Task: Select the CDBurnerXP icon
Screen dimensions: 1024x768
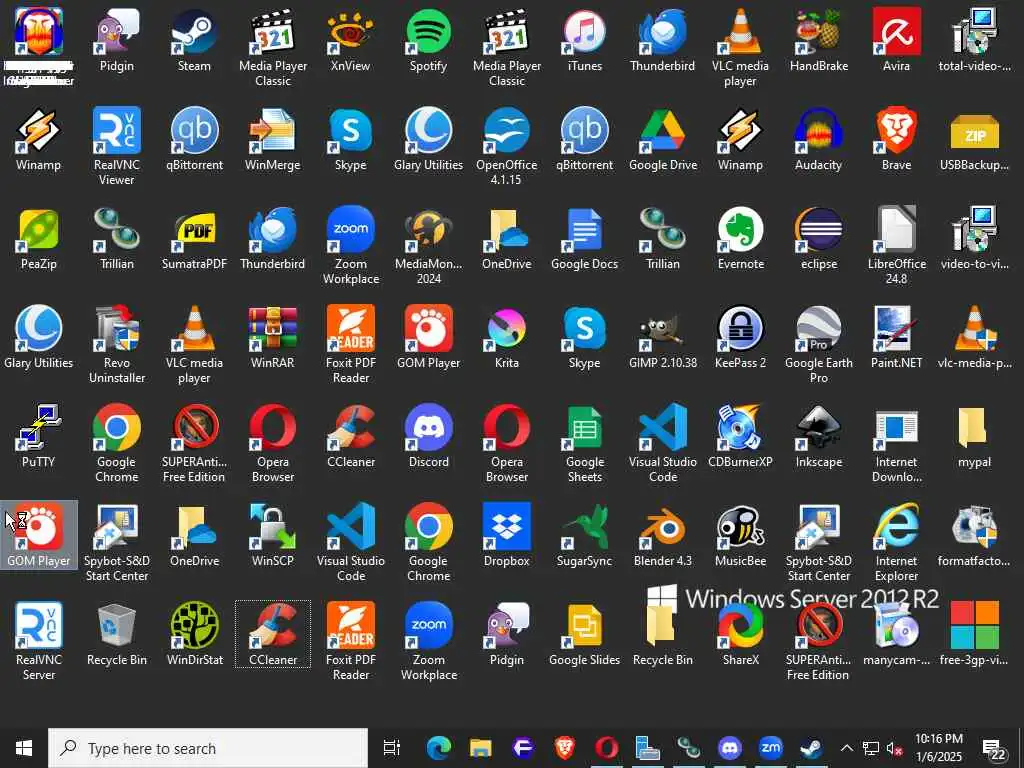Action: click(741, 437)
